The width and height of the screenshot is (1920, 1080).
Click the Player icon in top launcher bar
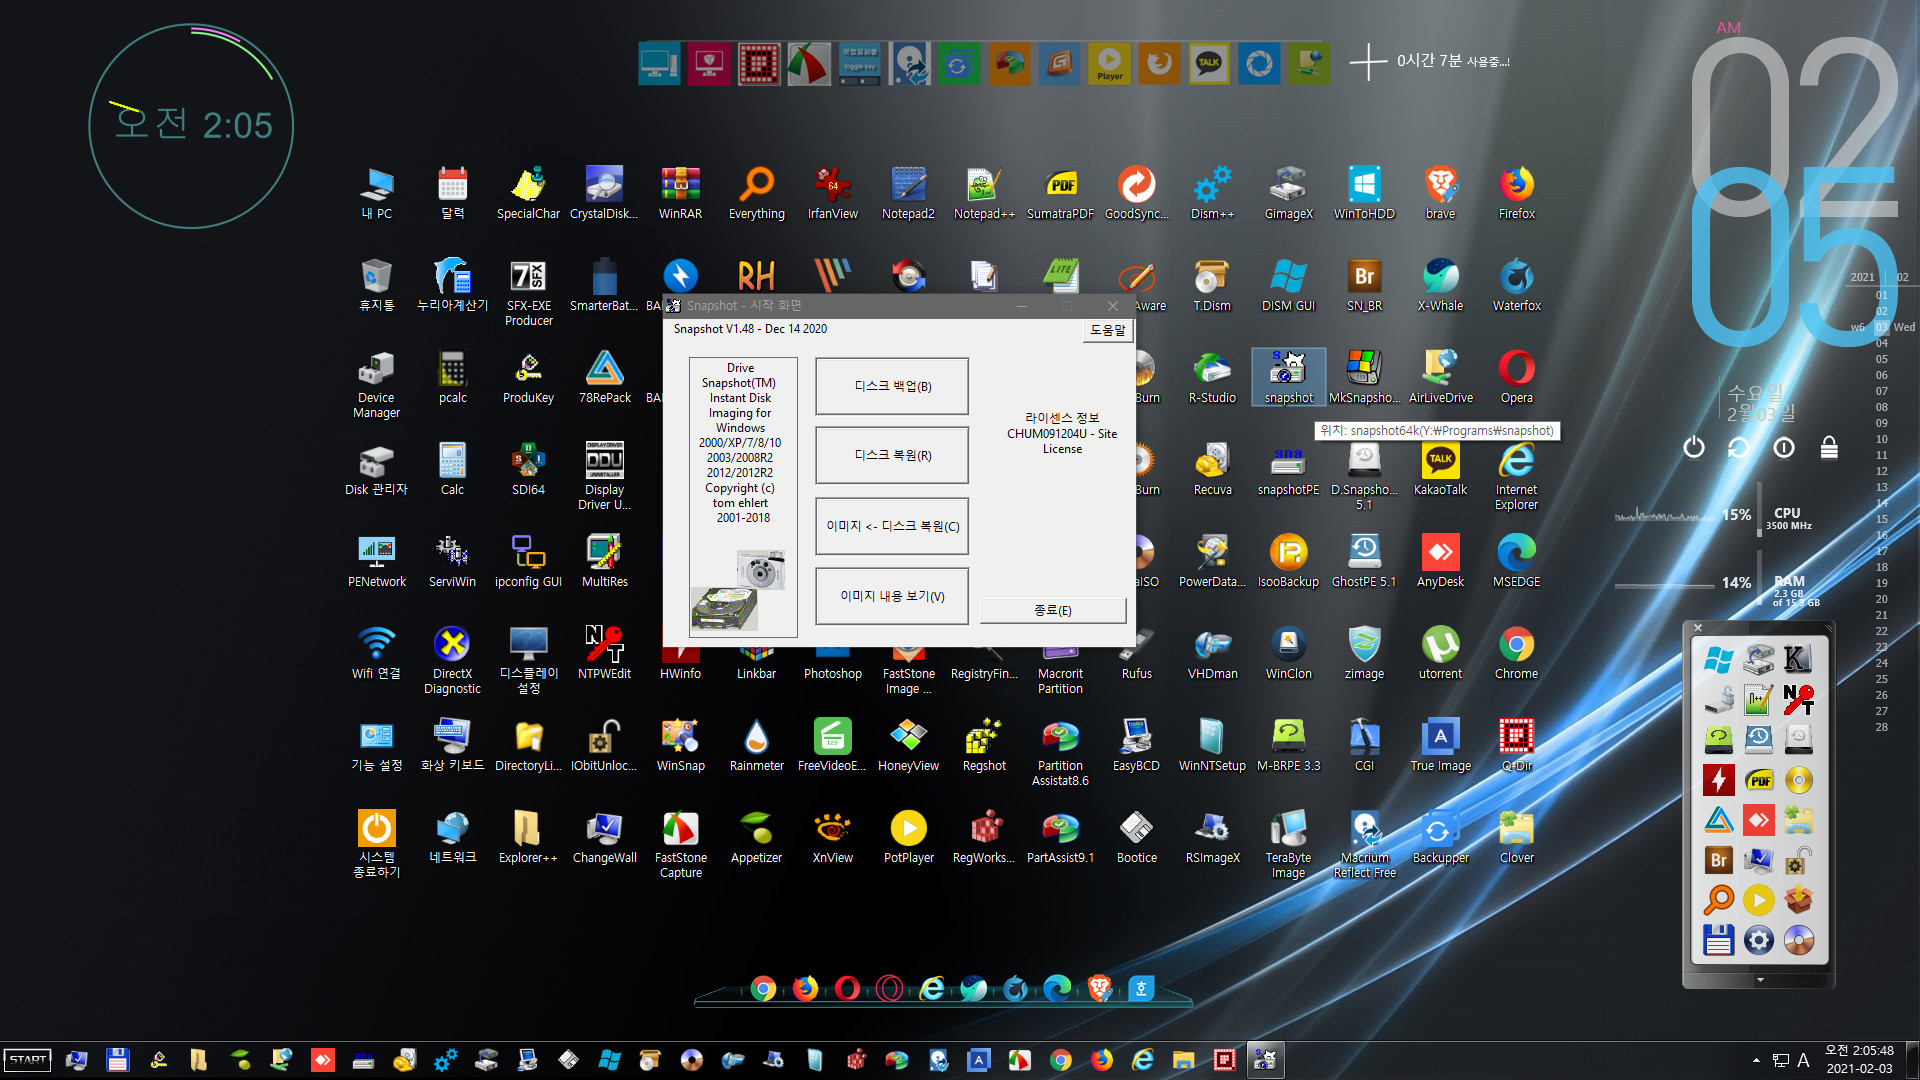point(1109,64)
